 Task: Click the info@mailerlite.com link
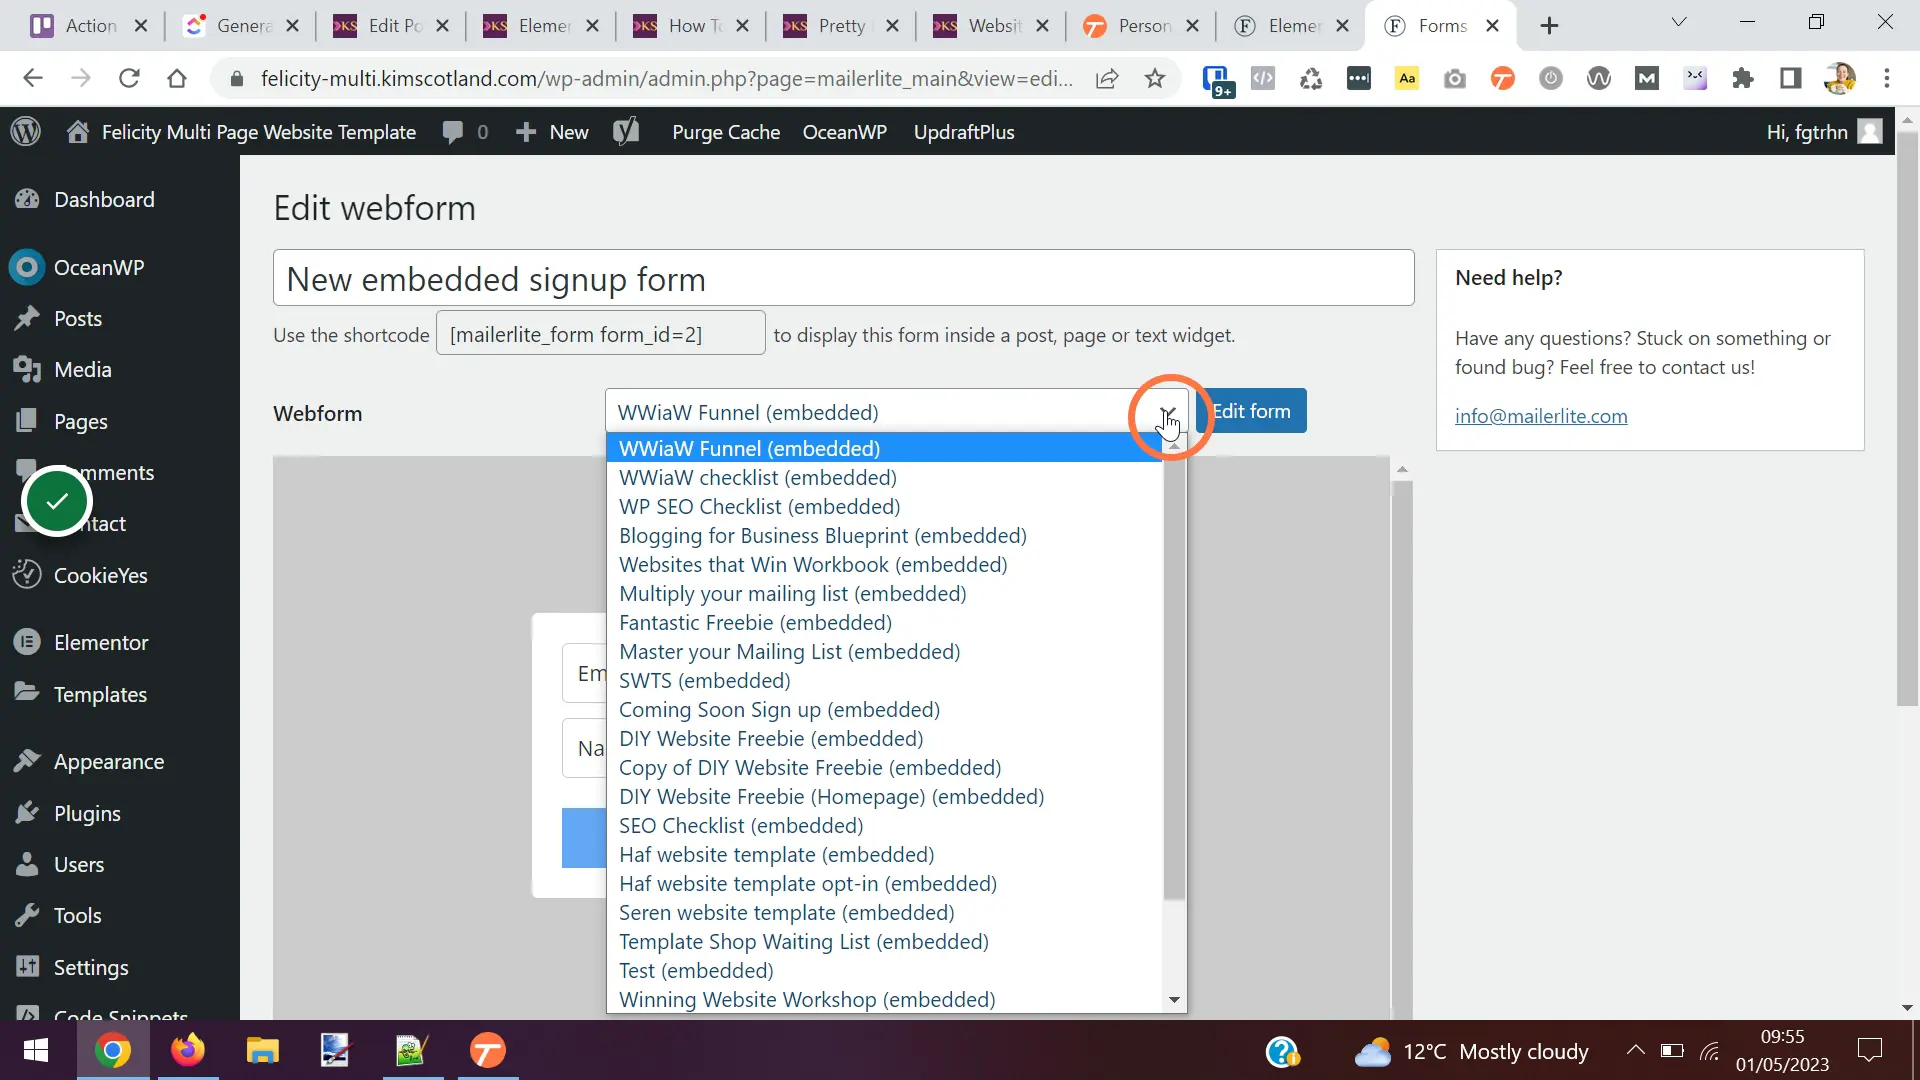[x=1541, y=416]
